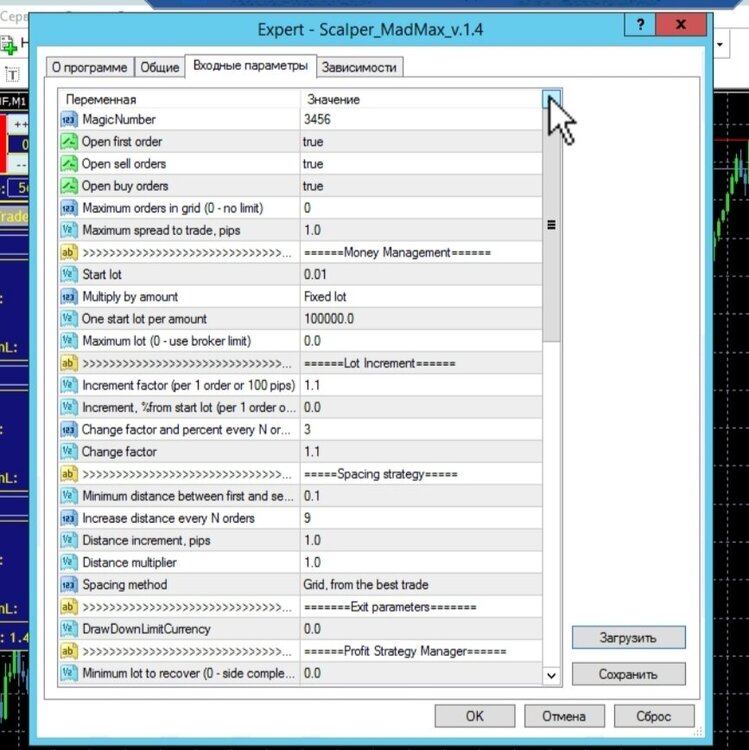The height and width of the screenshot is (750, 749).
Task: Click the MagicNumber integer type icon
Action: tap(68, 120)
